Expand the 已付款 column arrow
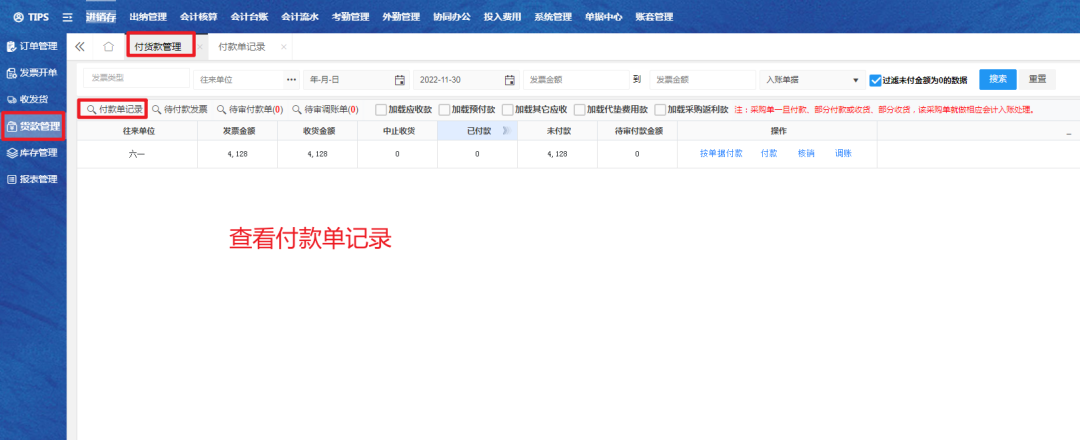Viewport: 1080px width, 440px height. pos(505,131)
